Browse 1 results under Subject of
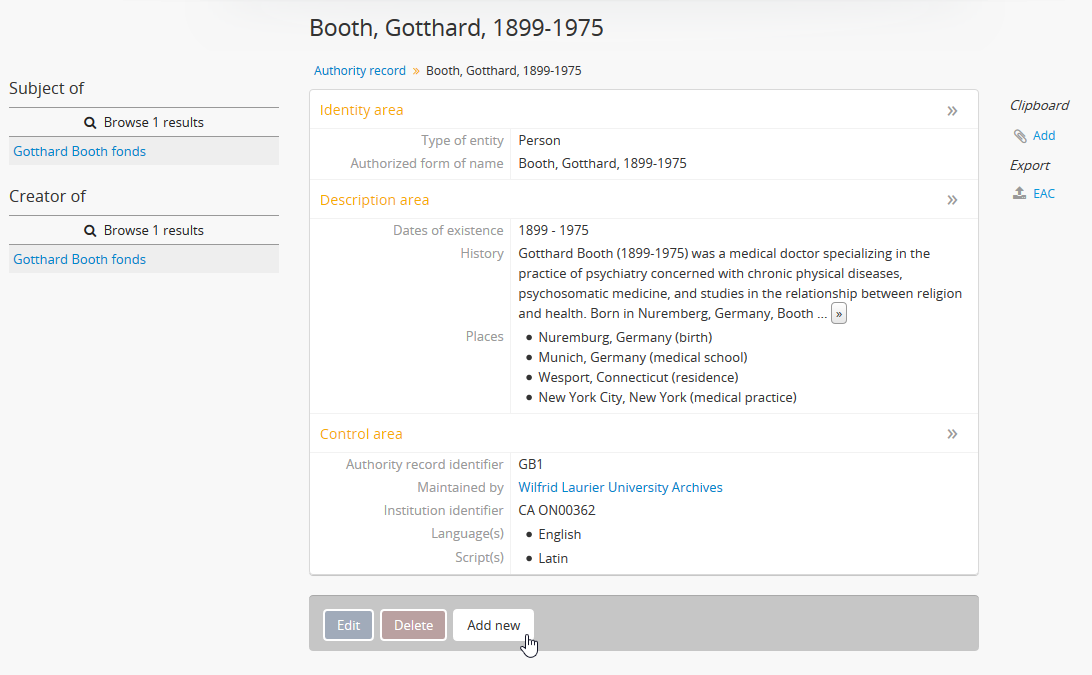This screenshot has height=675, width=1092. pyautogui.click(x=153, y=123)
